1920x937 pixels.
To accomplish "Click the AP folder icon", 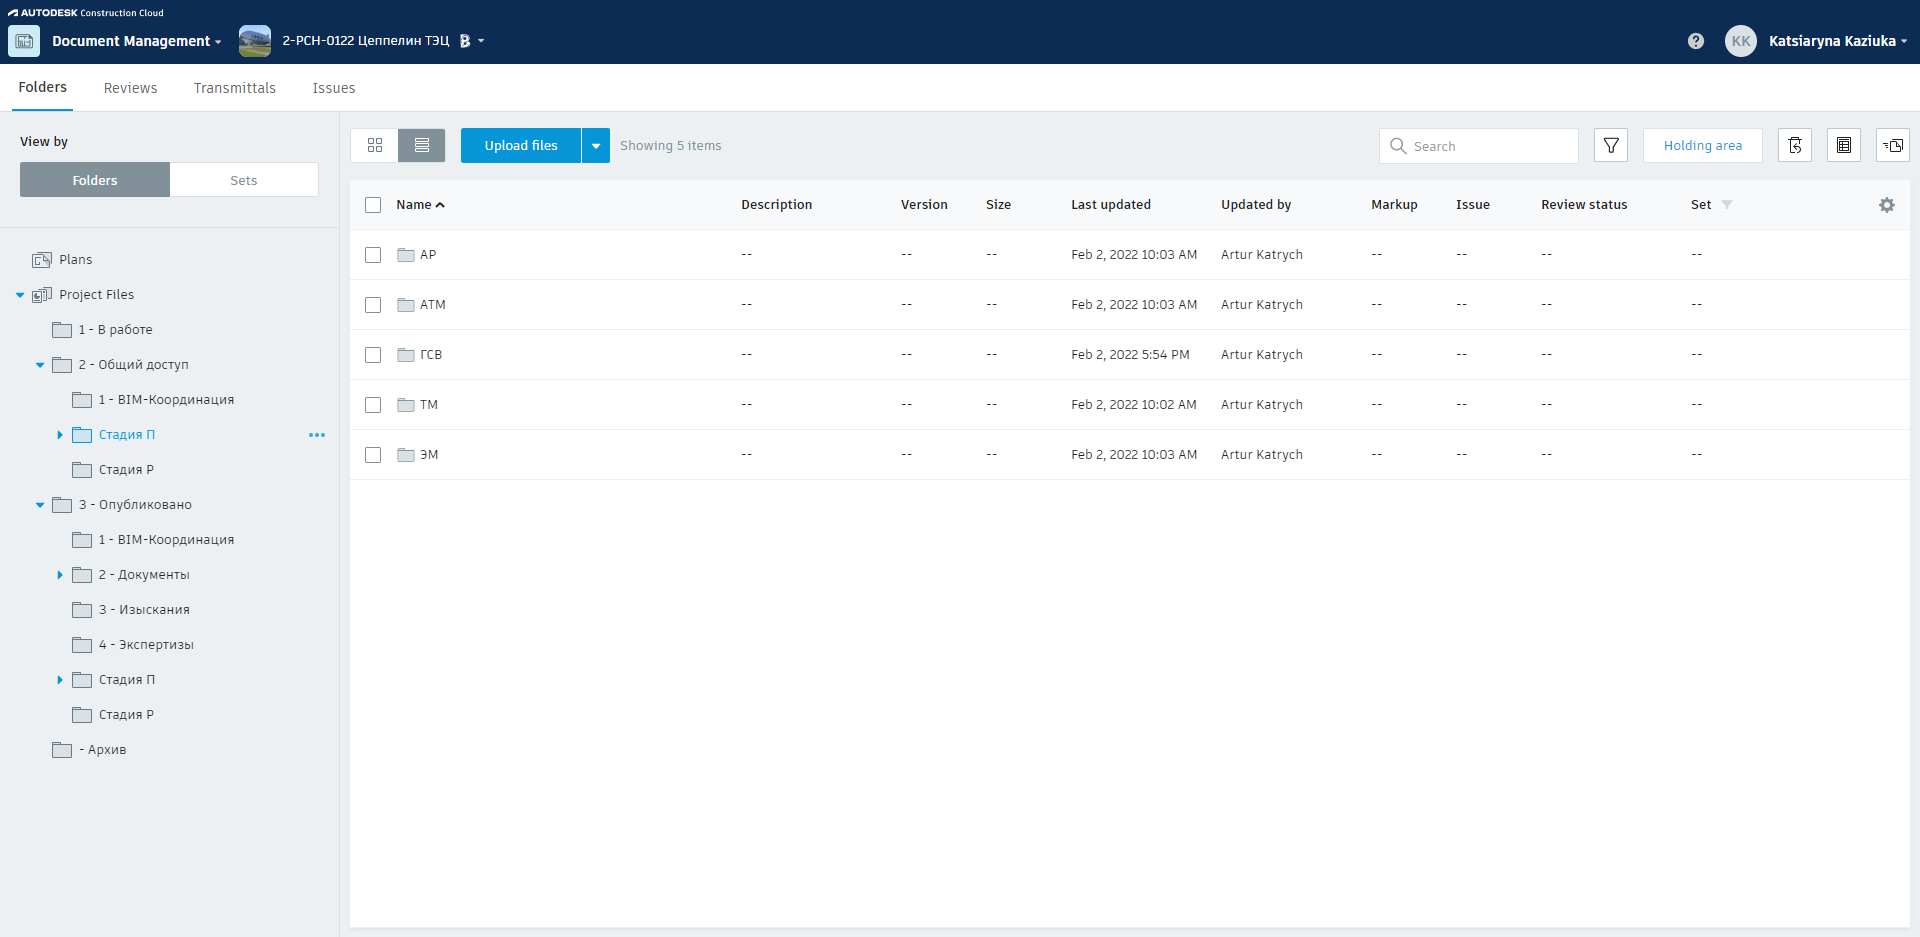I will click(406, 255).
